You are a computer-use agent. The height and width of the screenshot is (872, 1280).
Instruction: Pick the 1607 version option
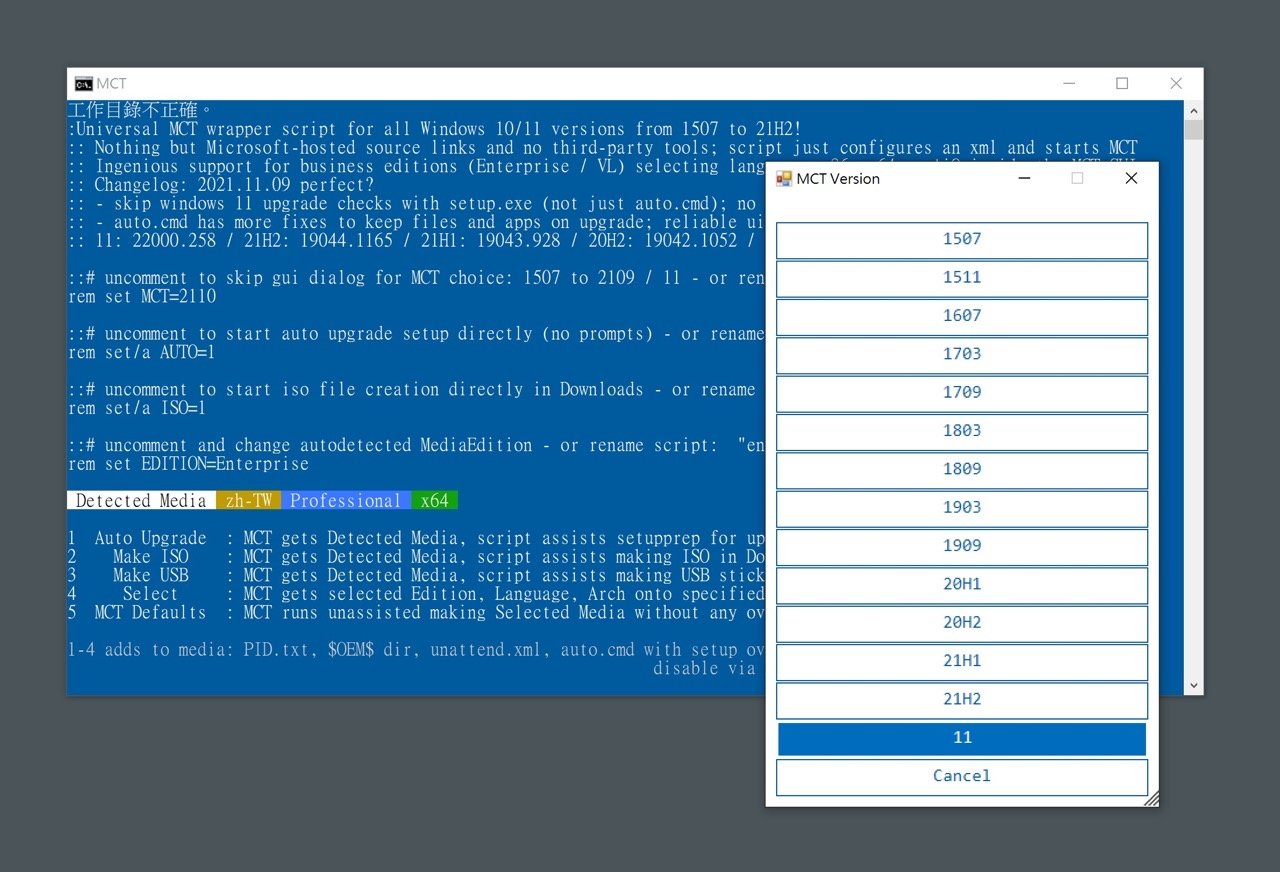click(962, 317)
